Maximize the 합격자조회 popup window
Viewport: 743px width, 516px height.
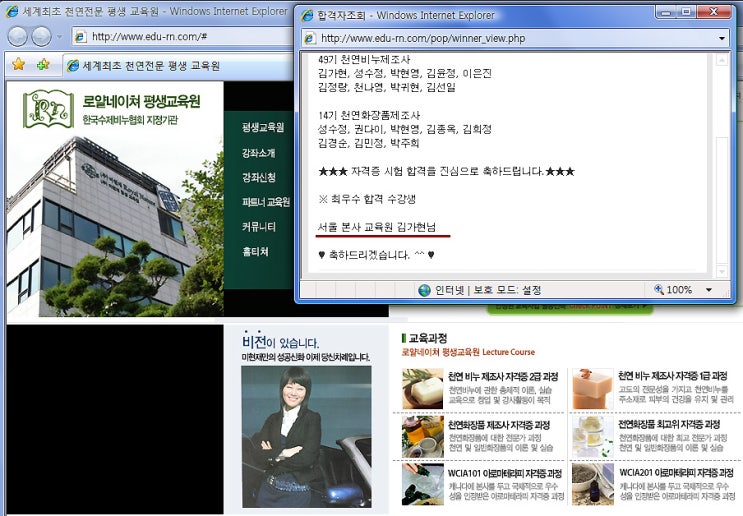[x=686, y=12]
